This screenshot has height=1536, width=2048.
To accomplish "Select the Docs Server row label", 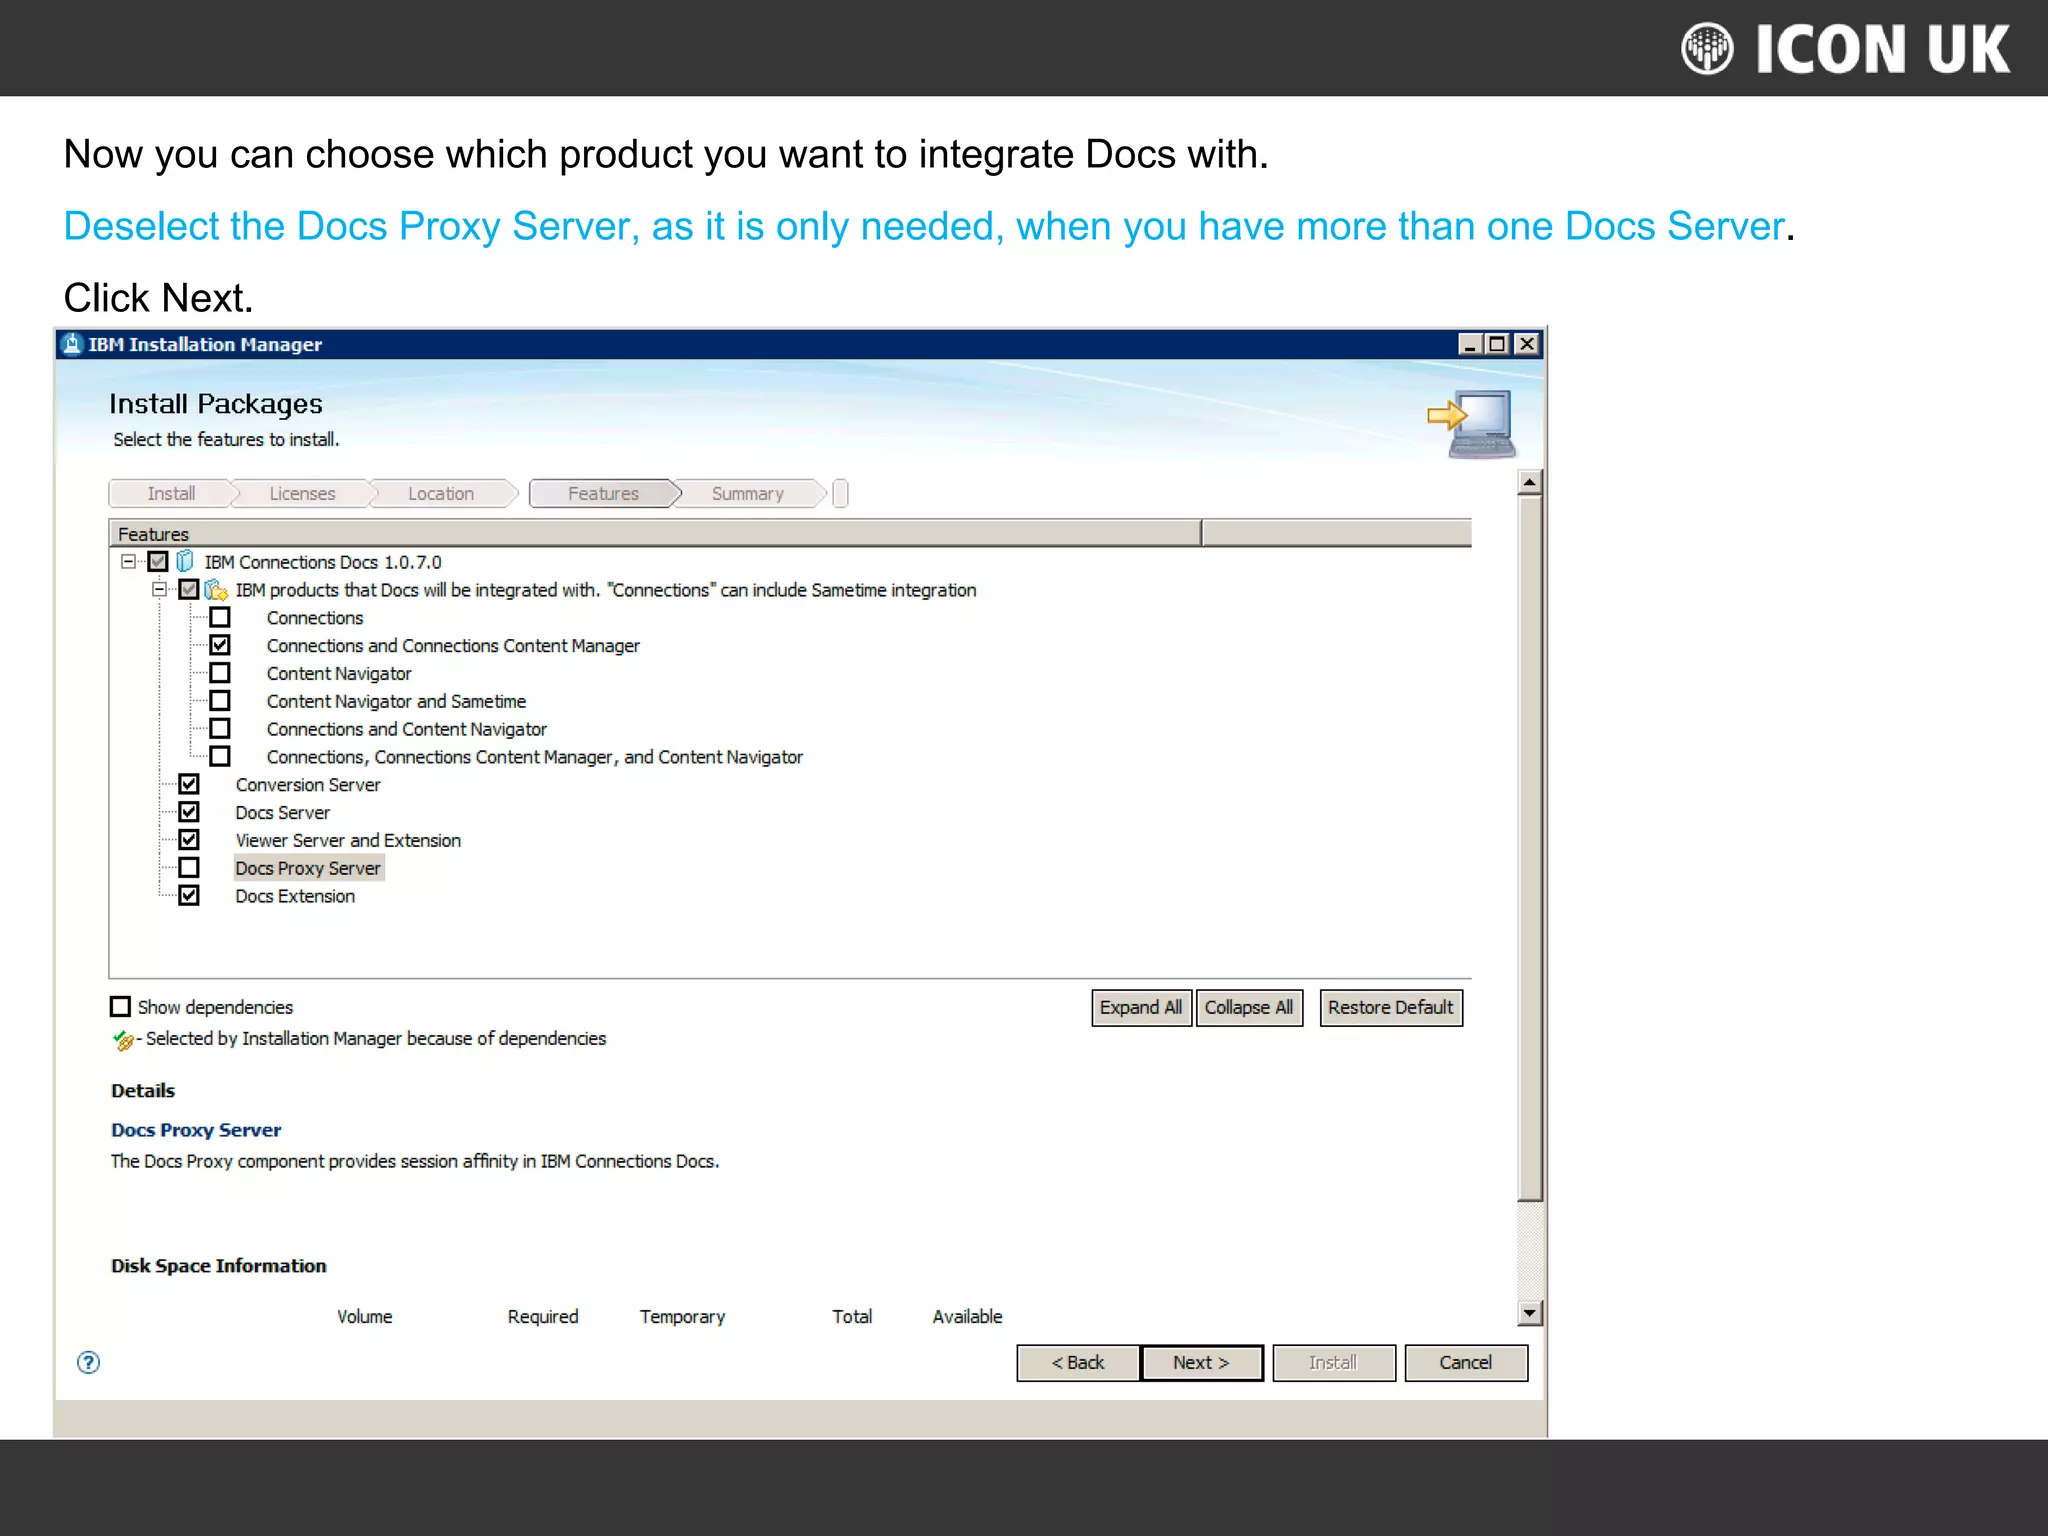I will (x=283, y=813).
